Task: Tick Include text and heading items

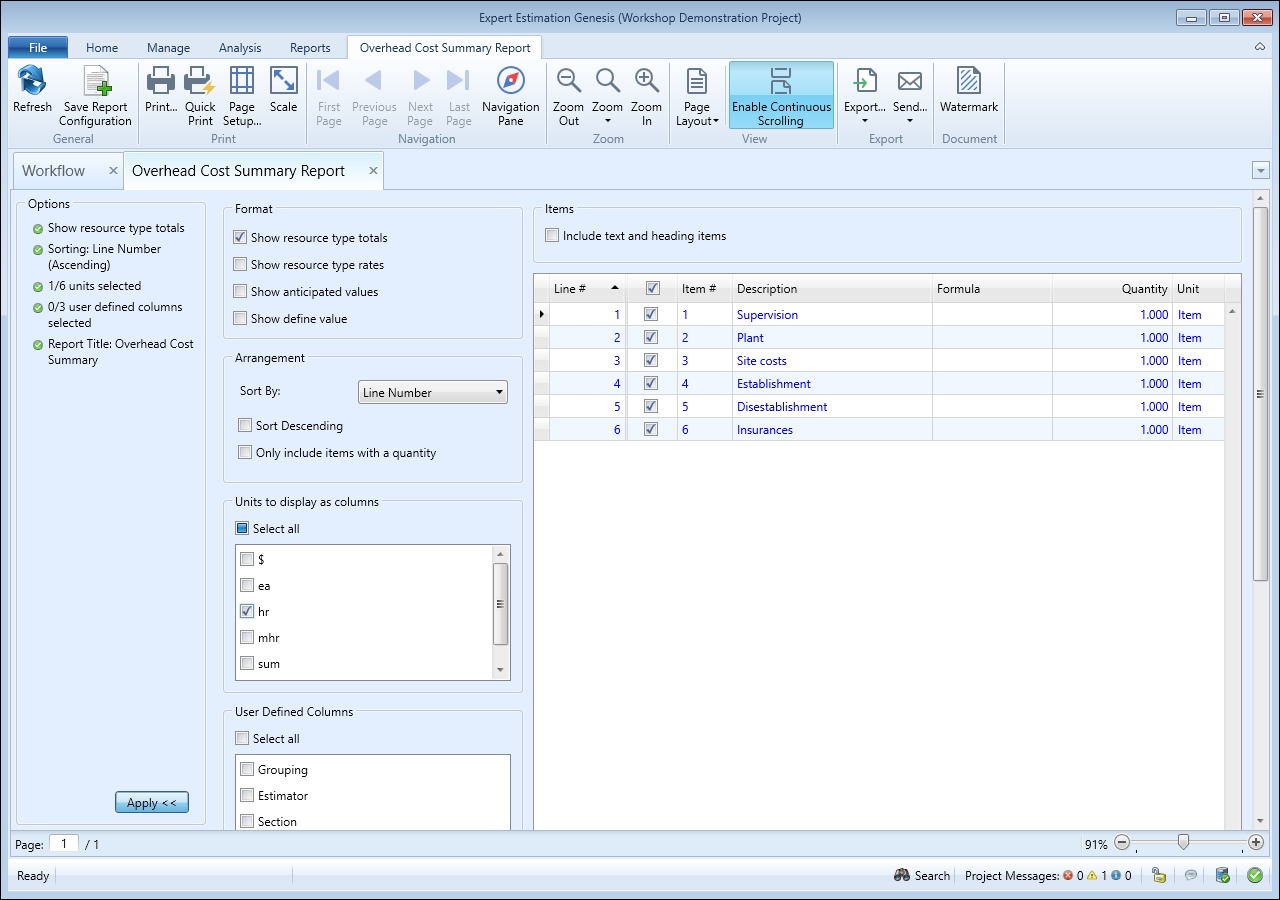Action: [x=552, y=237]
